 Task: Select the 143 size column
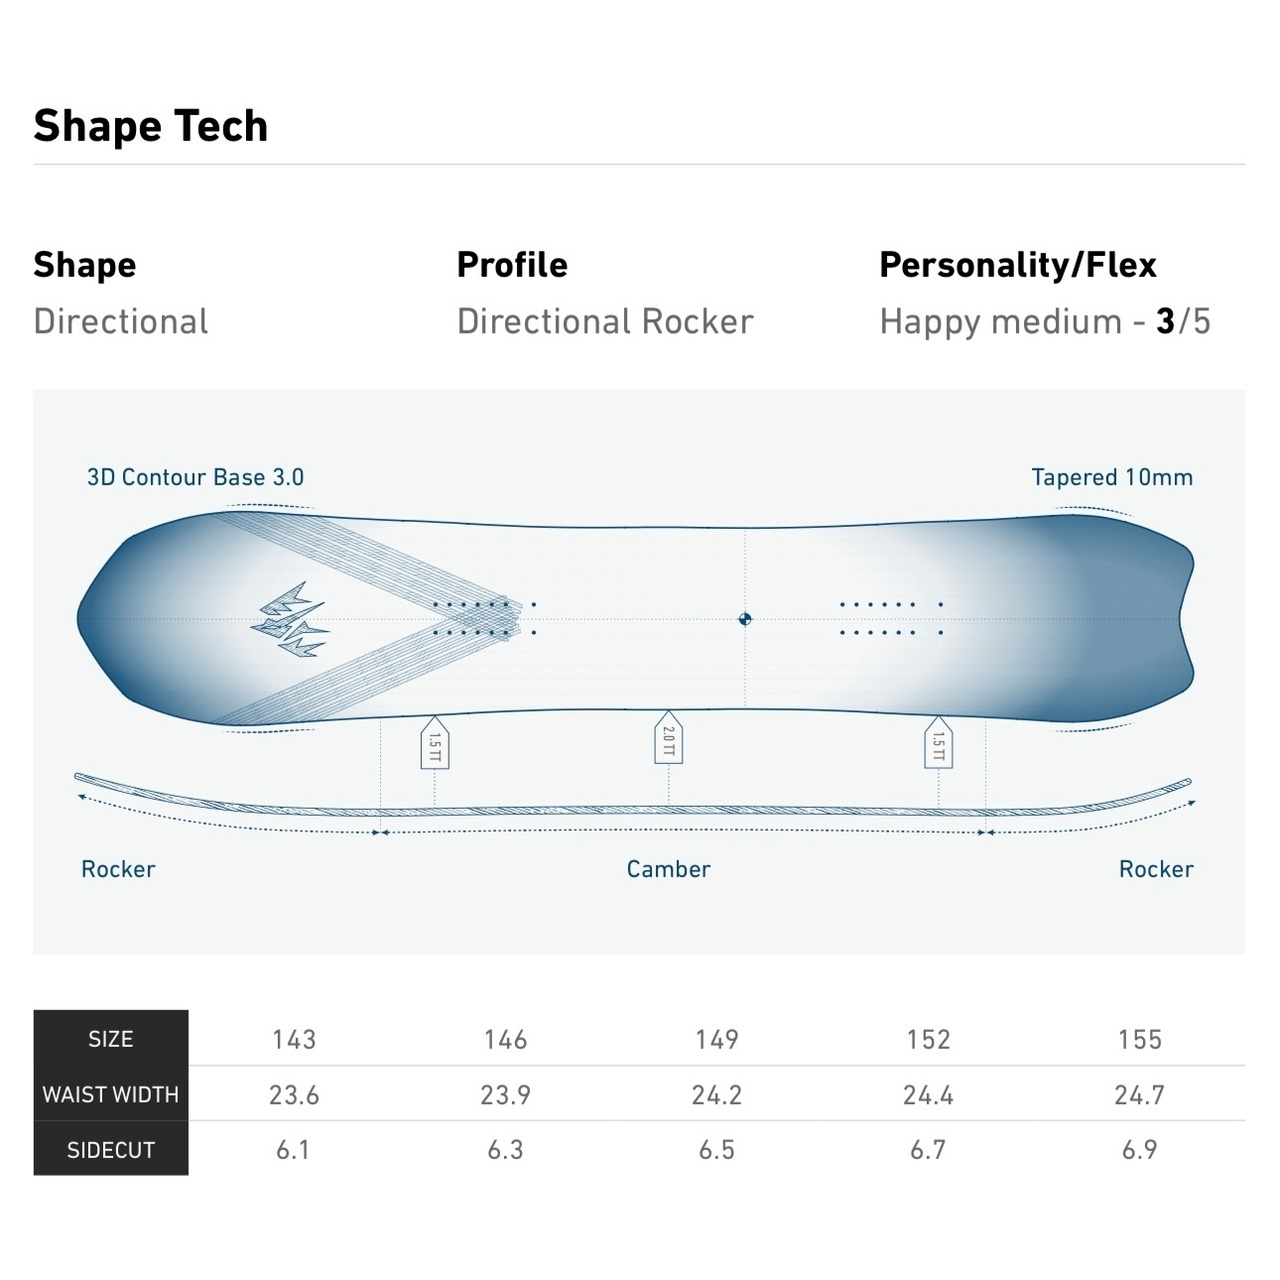tap(294, 1040)
